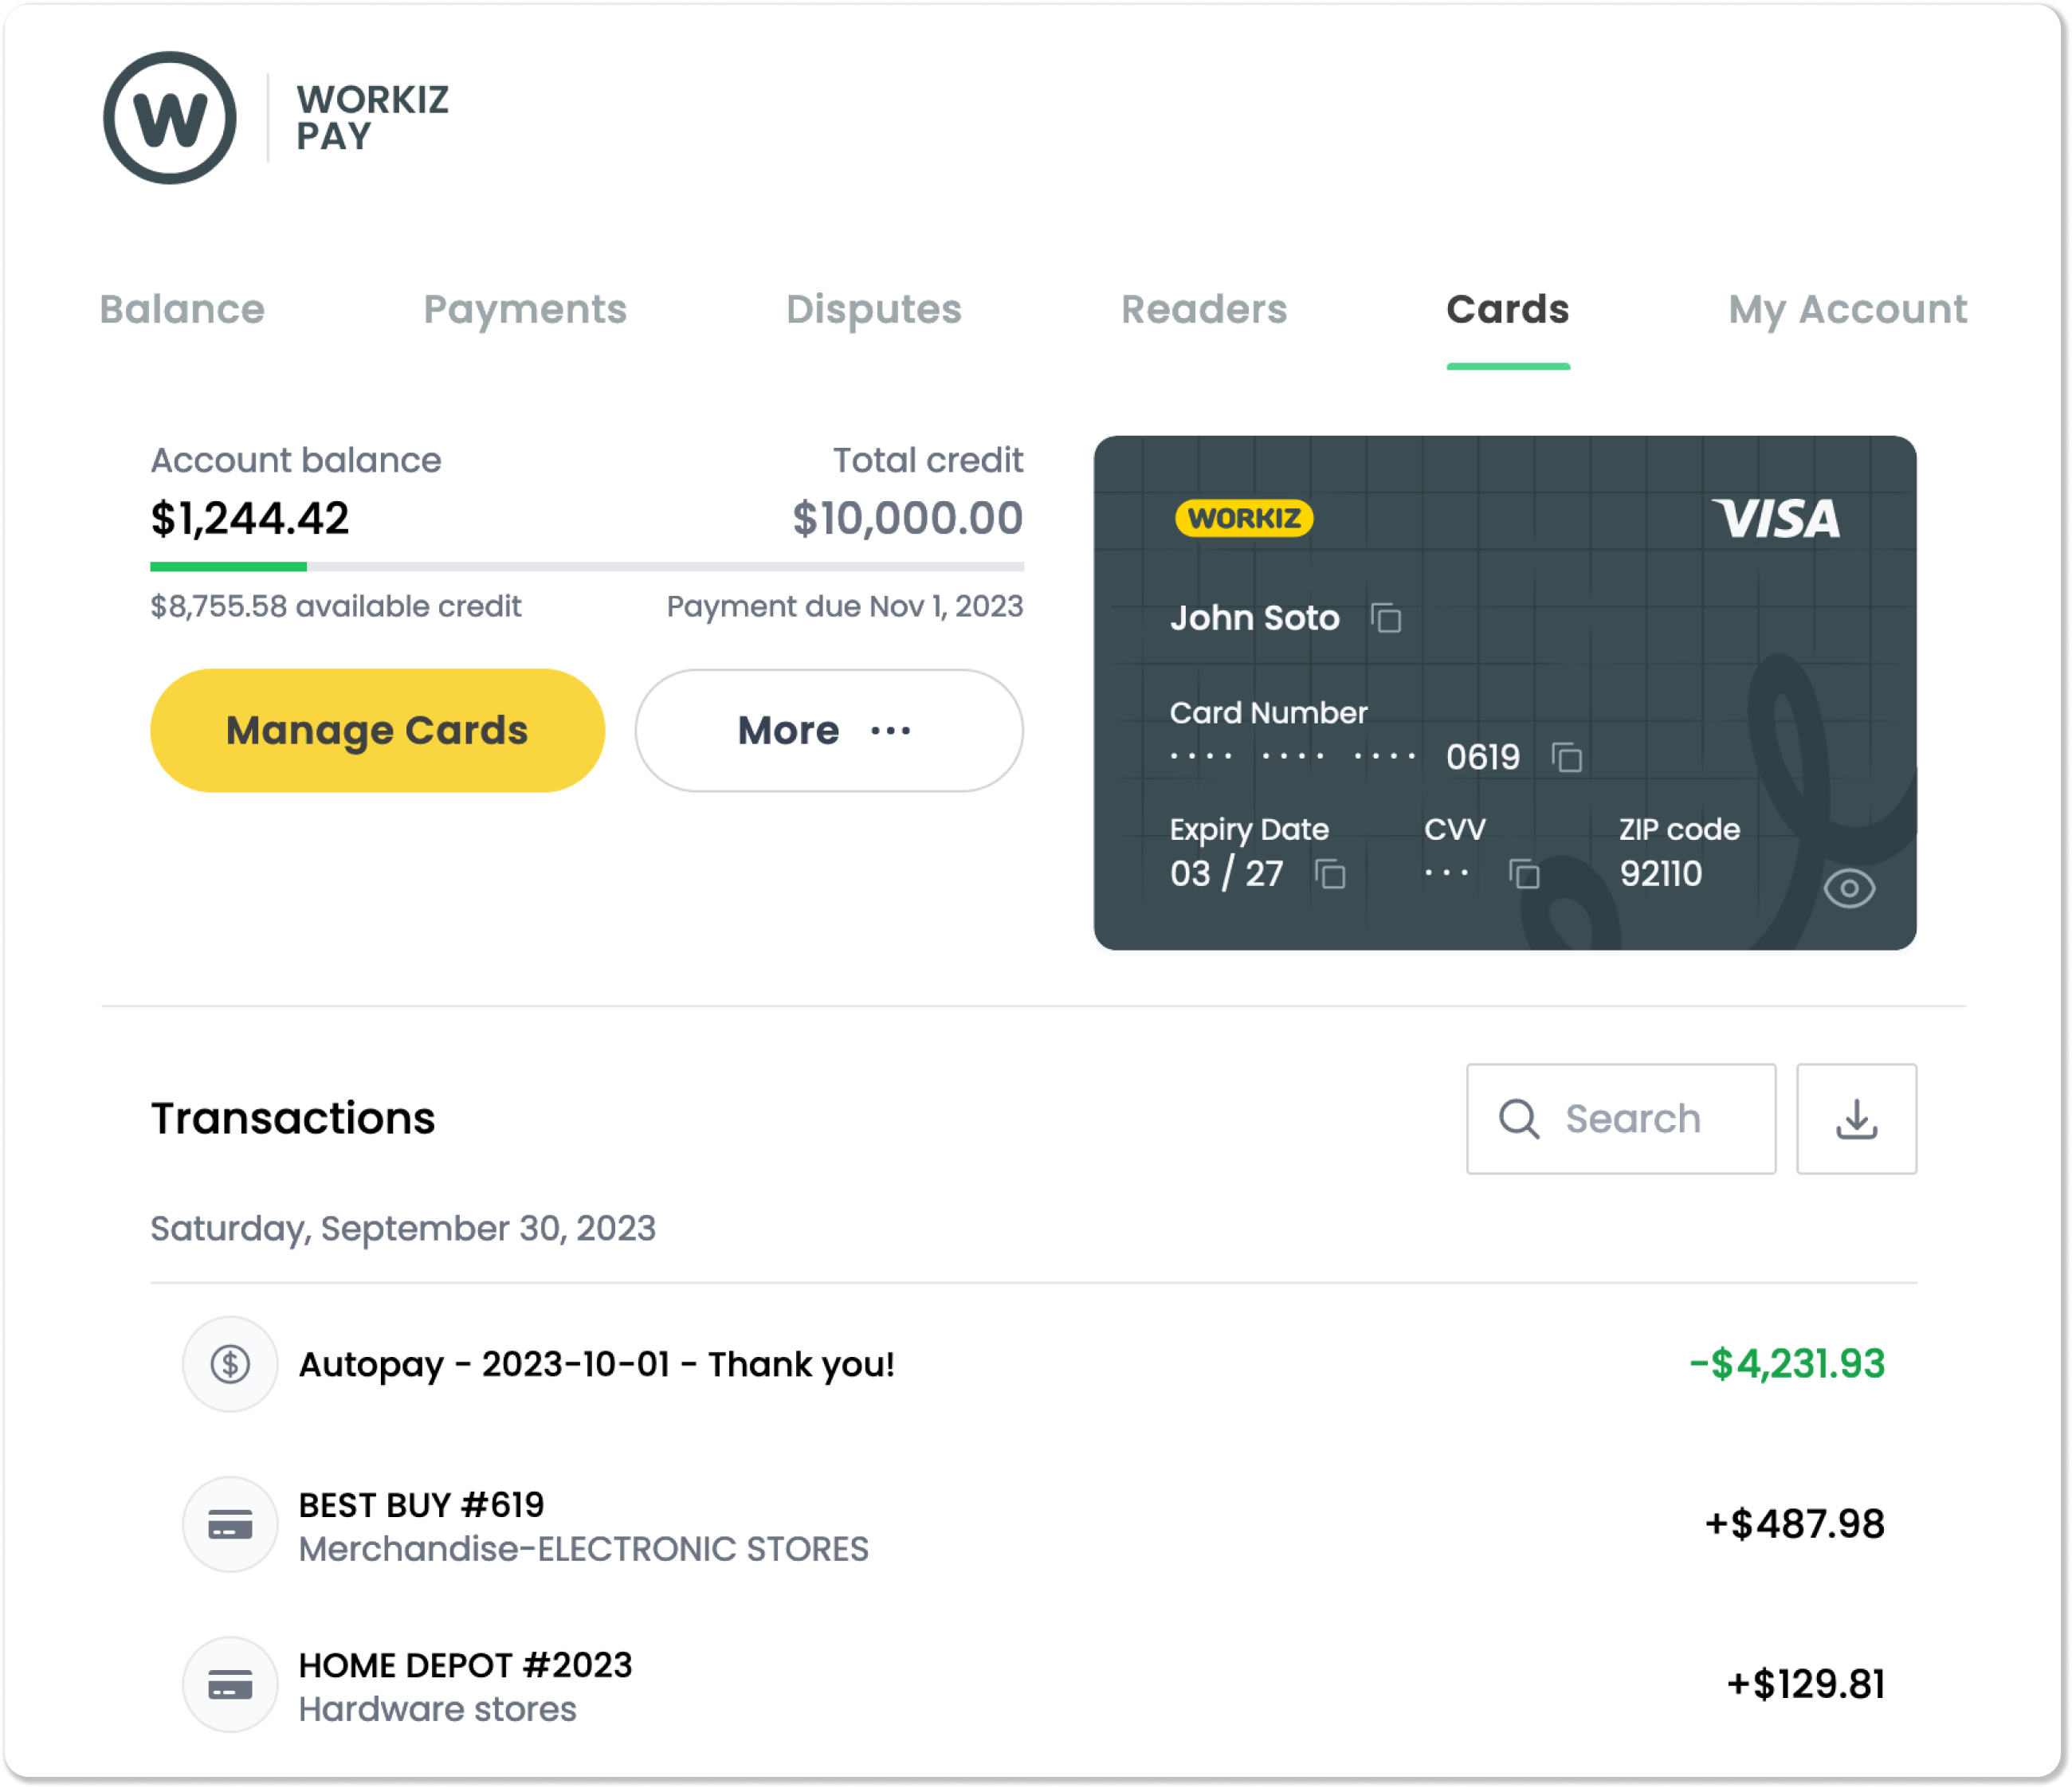This screenshot has height=1788, width=2072.
Task: Go to the Disputes tab
Action: pyautogui.click(x=874, y=310)
